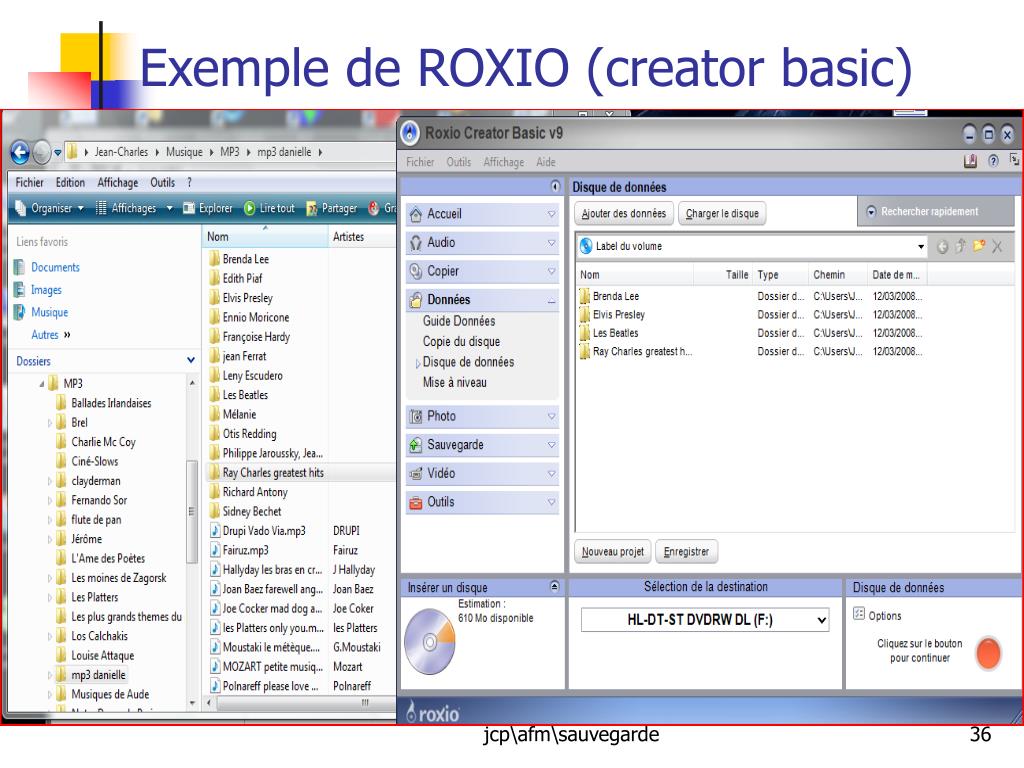The width and height of the screenshot is (1024, 768).
Task: Open the Outils menu in Explorer window
Action: [x=163, y=183]
